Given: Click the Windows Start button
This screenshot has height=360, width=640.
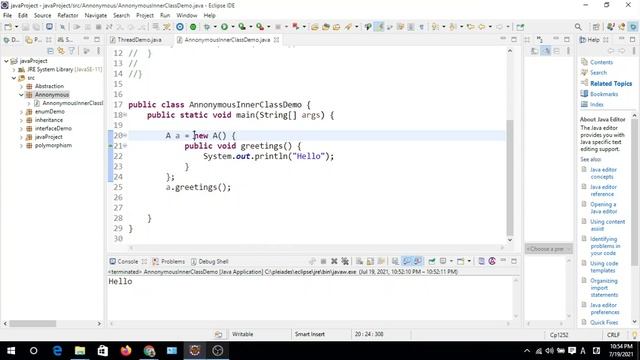Looking at the screenshot, I should pos(11,351).
